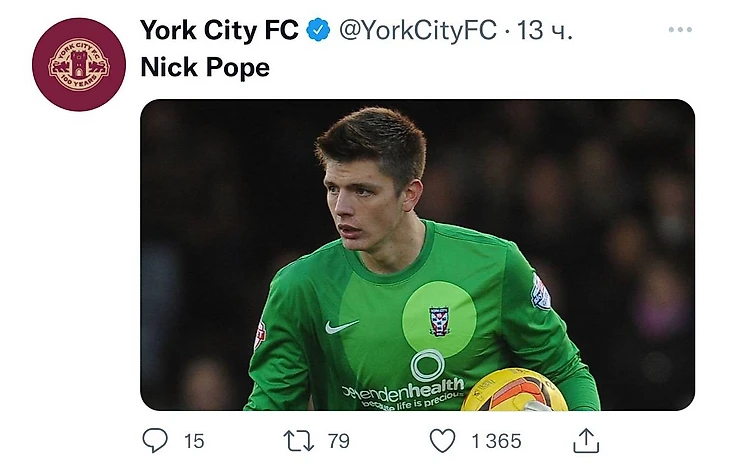Screen dimensions: 730x465
Task: Click the York City FC display name
Action: [219, 31]
